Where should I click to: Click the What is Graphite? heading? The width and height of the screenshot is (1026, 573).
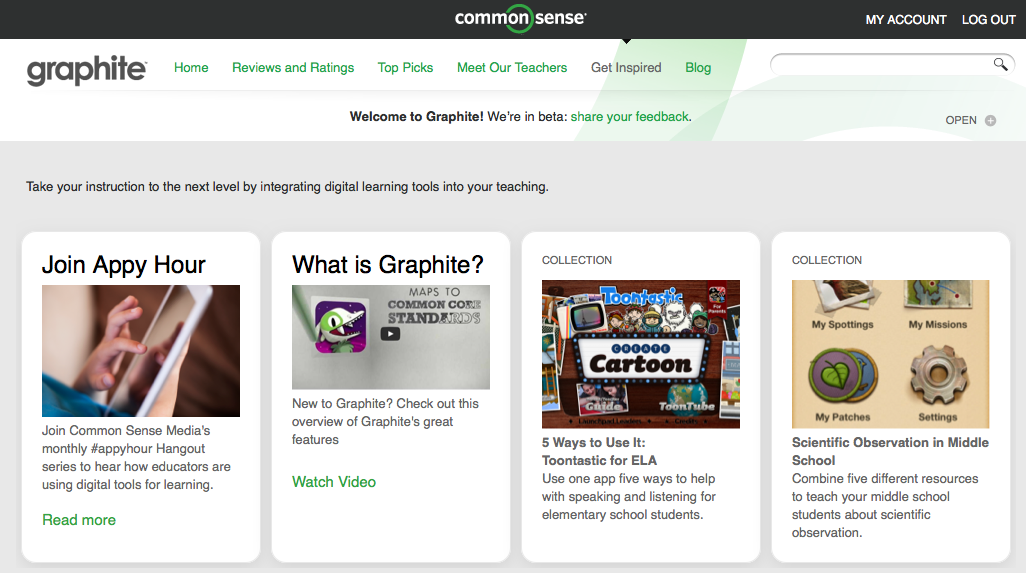(x=387, y=265)
